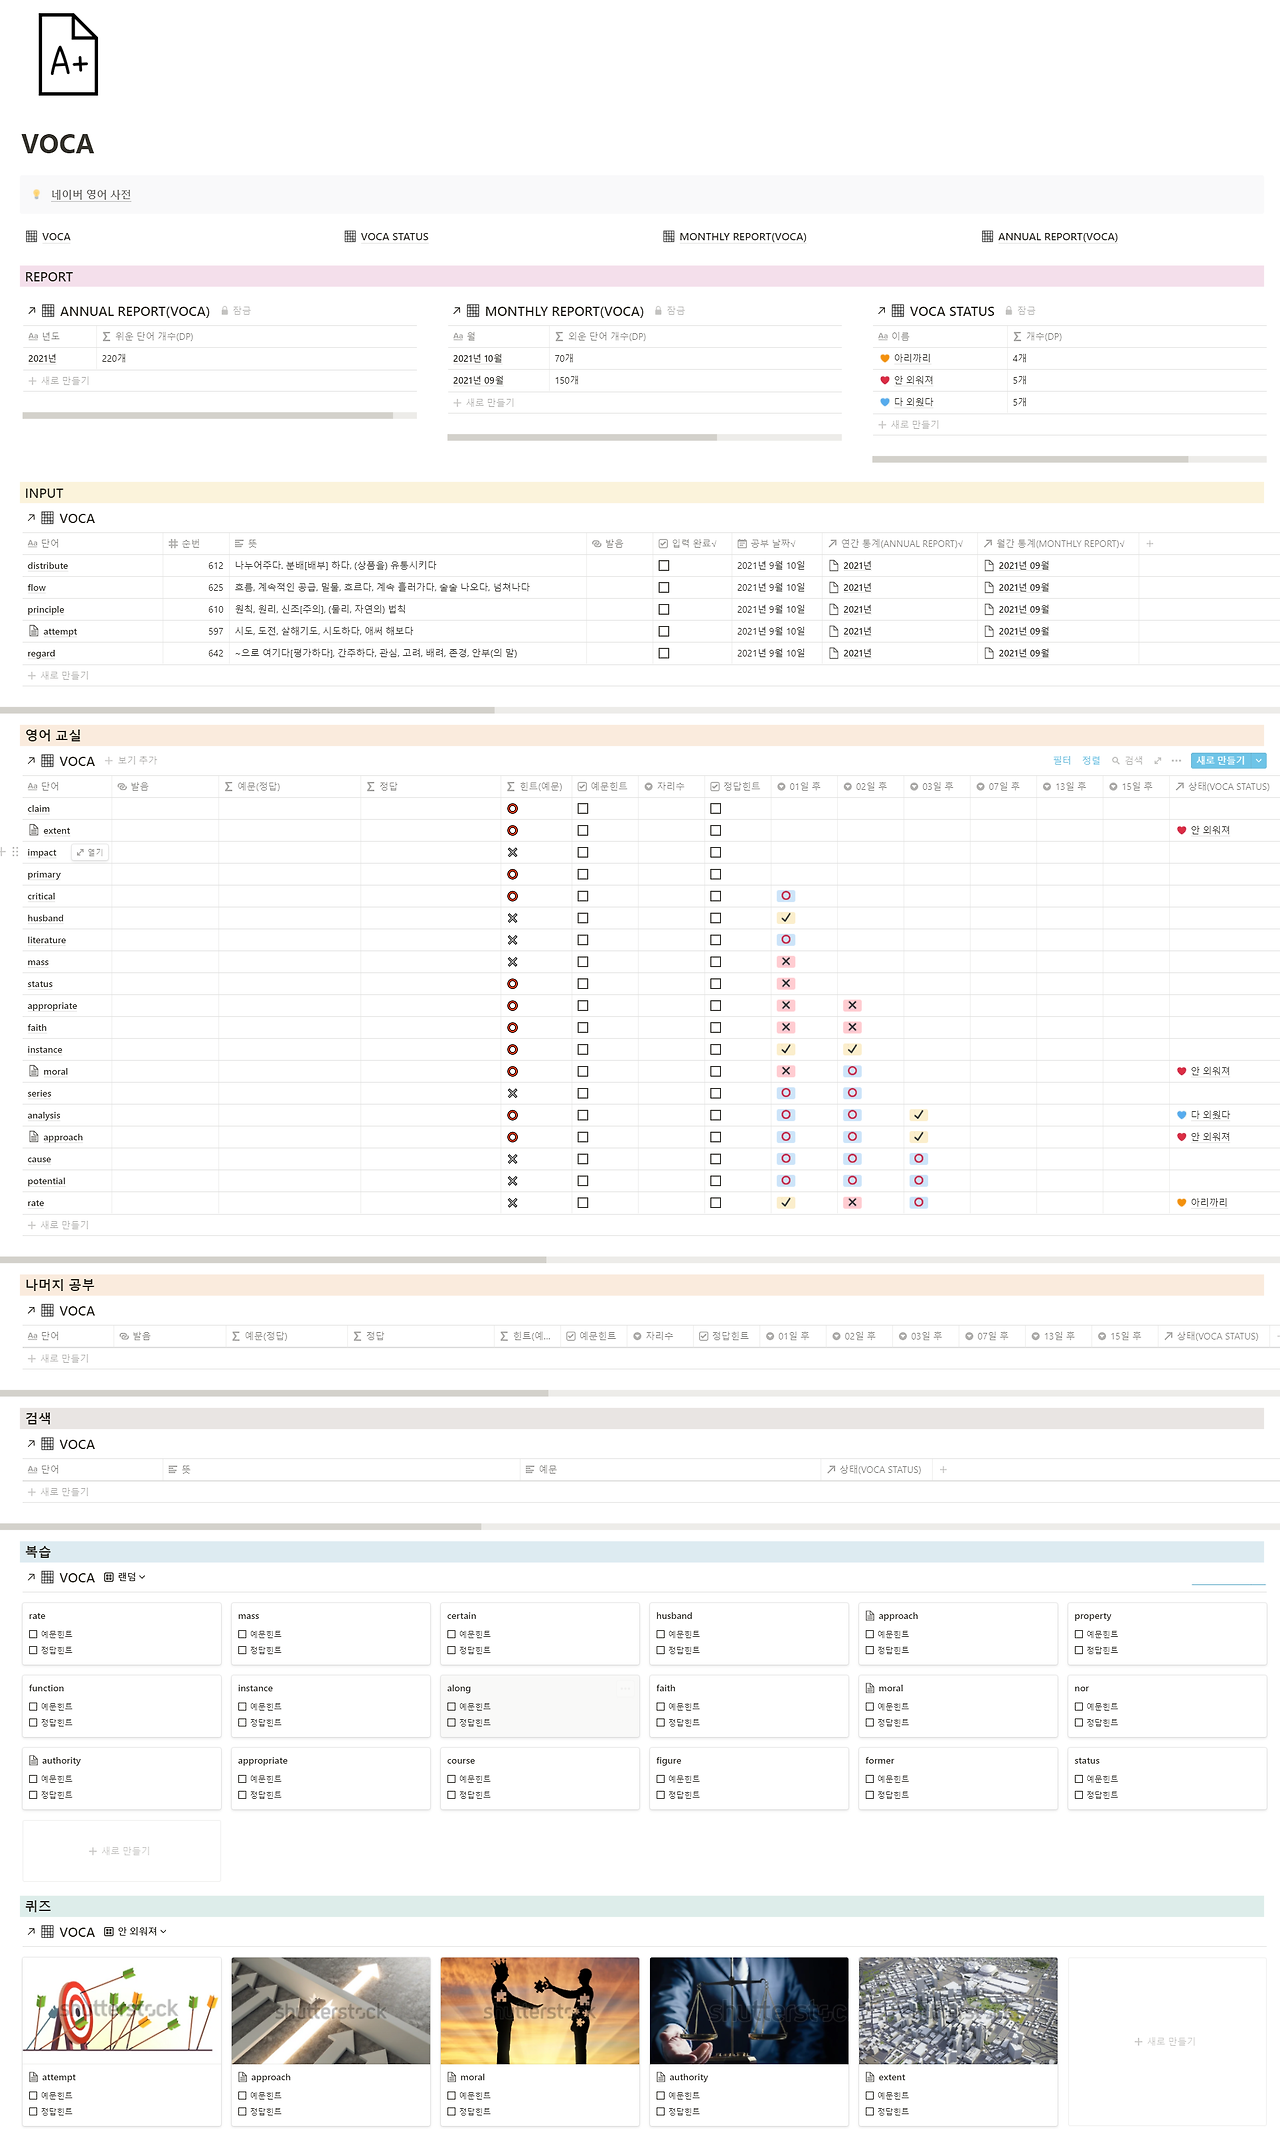Open the three-dot more options in 영어 교실 toolbar
Viewport: 1280px width, 2140px height.
click(1177, 761)
